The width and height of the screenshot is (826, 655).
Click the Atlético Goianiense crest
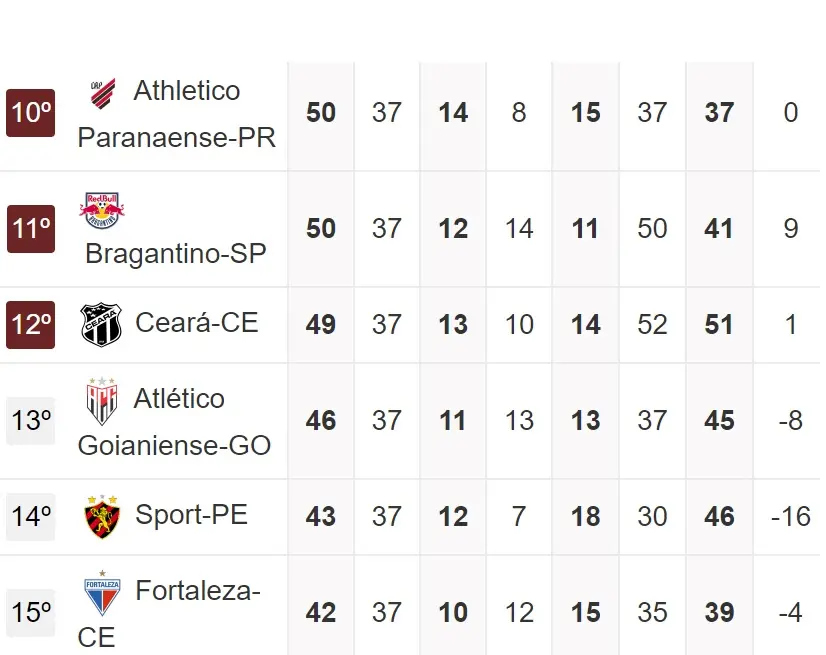click(x=101, y=401)
